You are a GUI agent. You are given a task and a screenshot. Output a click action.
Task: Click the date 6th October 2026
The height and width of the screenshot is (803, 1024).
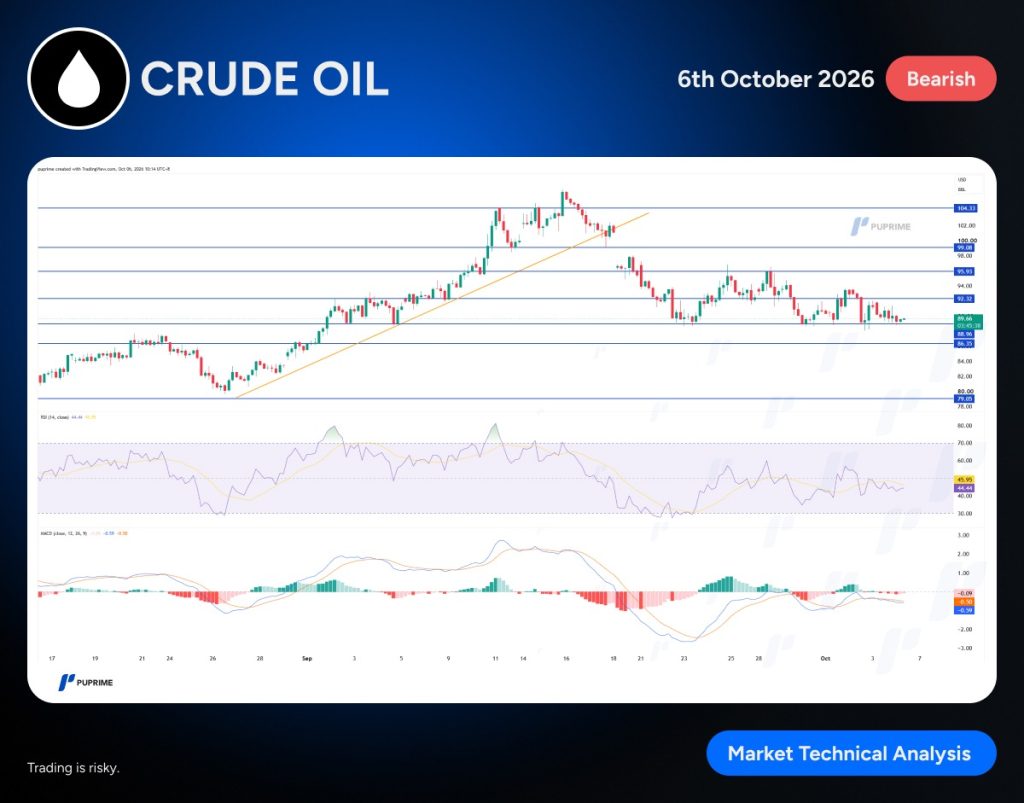click(x=775, y=79)
